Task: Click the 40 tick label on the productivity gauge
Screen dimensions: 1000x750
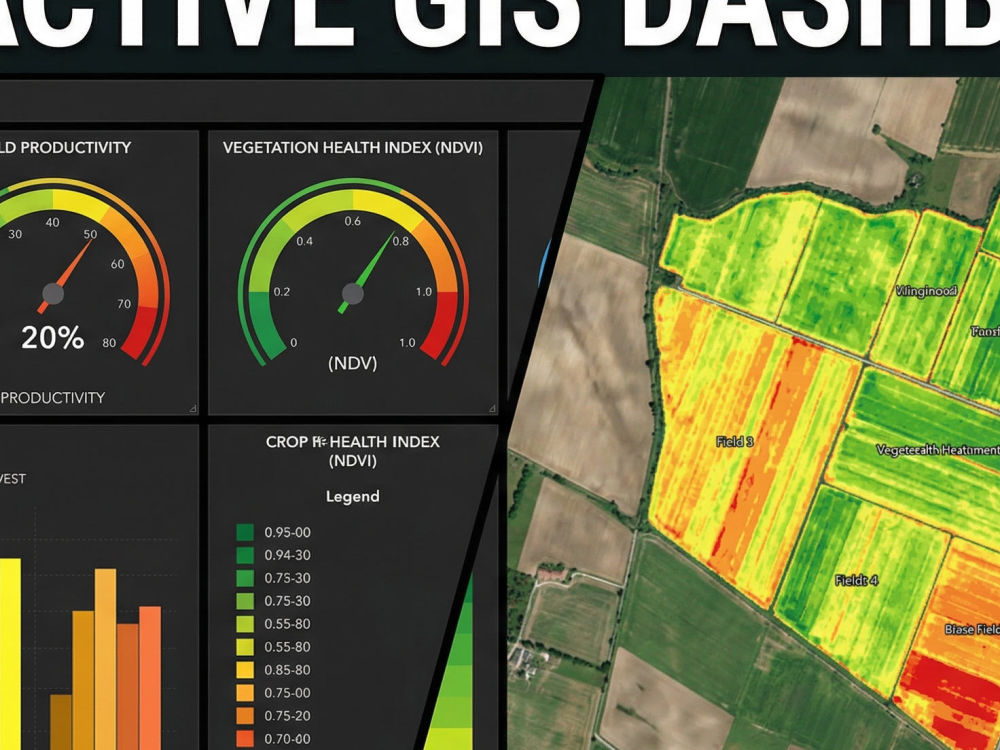Action: pyautogui.click(x=52, y=222)
